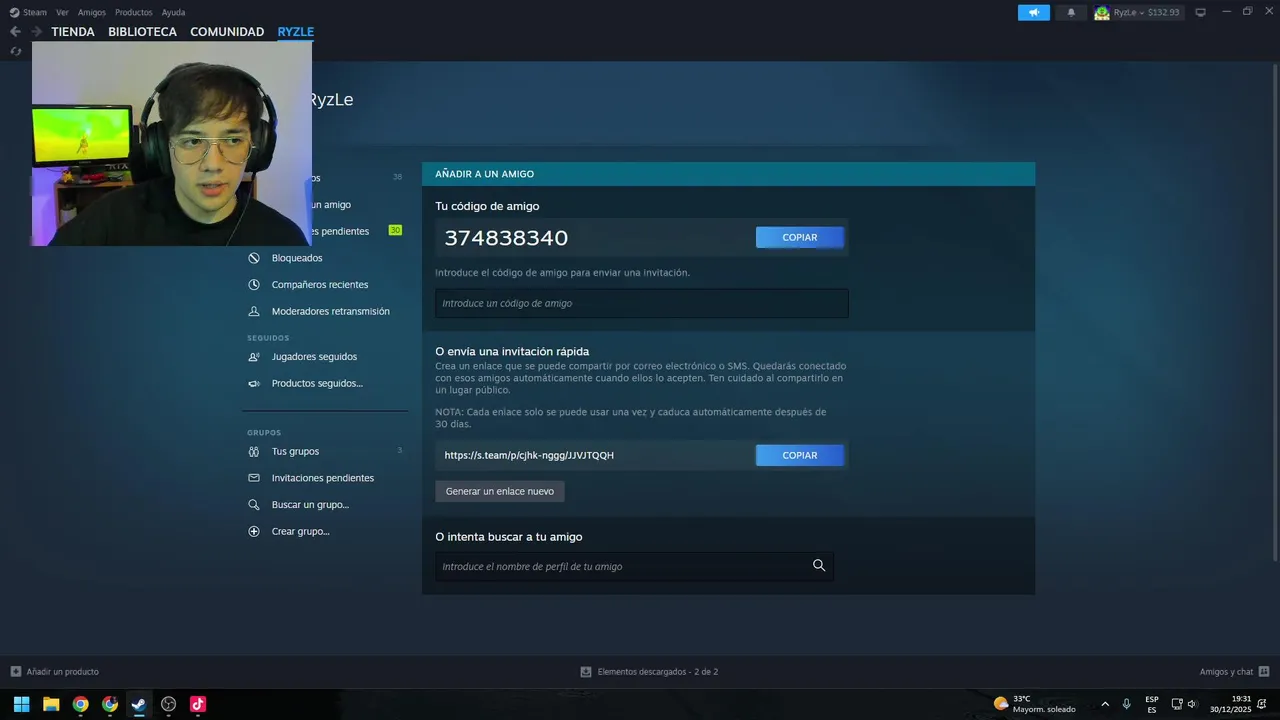Open Invitaciones pendientes under Grupos
This screenshot has width=1280, height=720.
(323, 478)
